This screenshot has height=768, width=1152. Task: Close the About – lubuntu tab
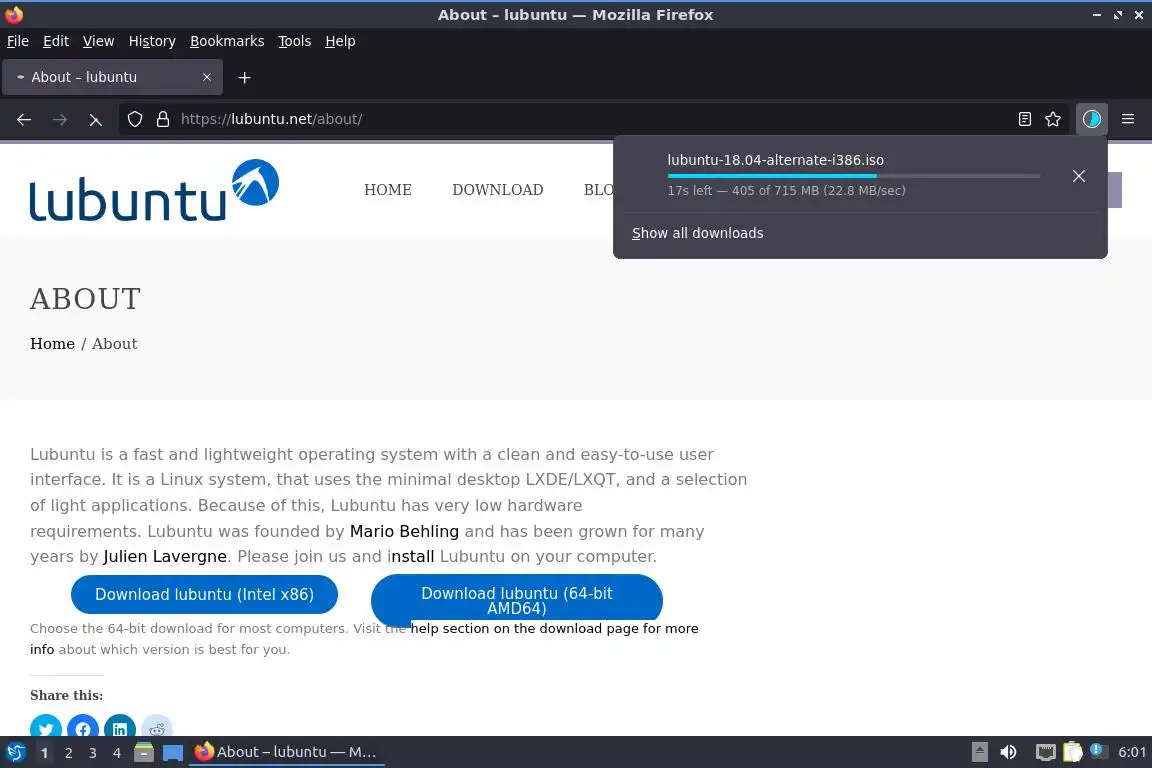(x=207, y=77)
